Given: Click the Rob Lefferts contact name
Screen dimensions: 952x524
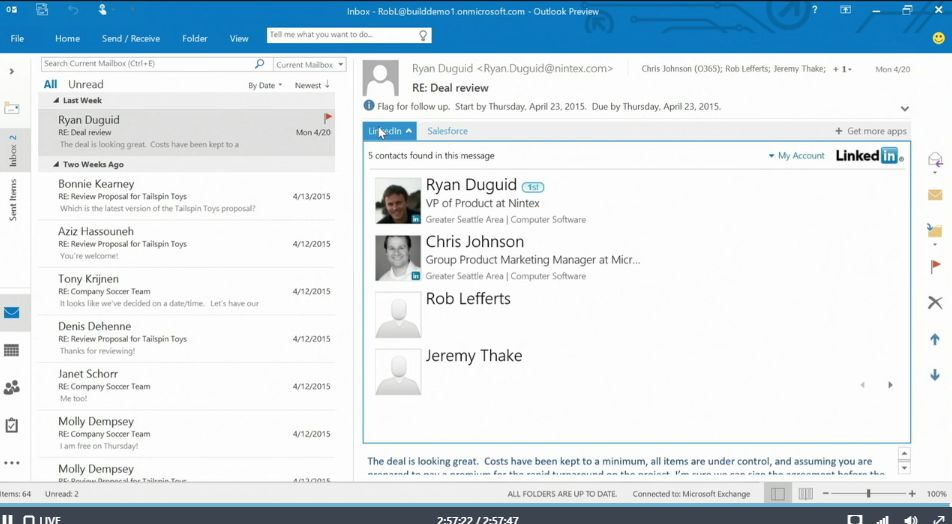Looking at the screenshot, I should coord(468,299).
